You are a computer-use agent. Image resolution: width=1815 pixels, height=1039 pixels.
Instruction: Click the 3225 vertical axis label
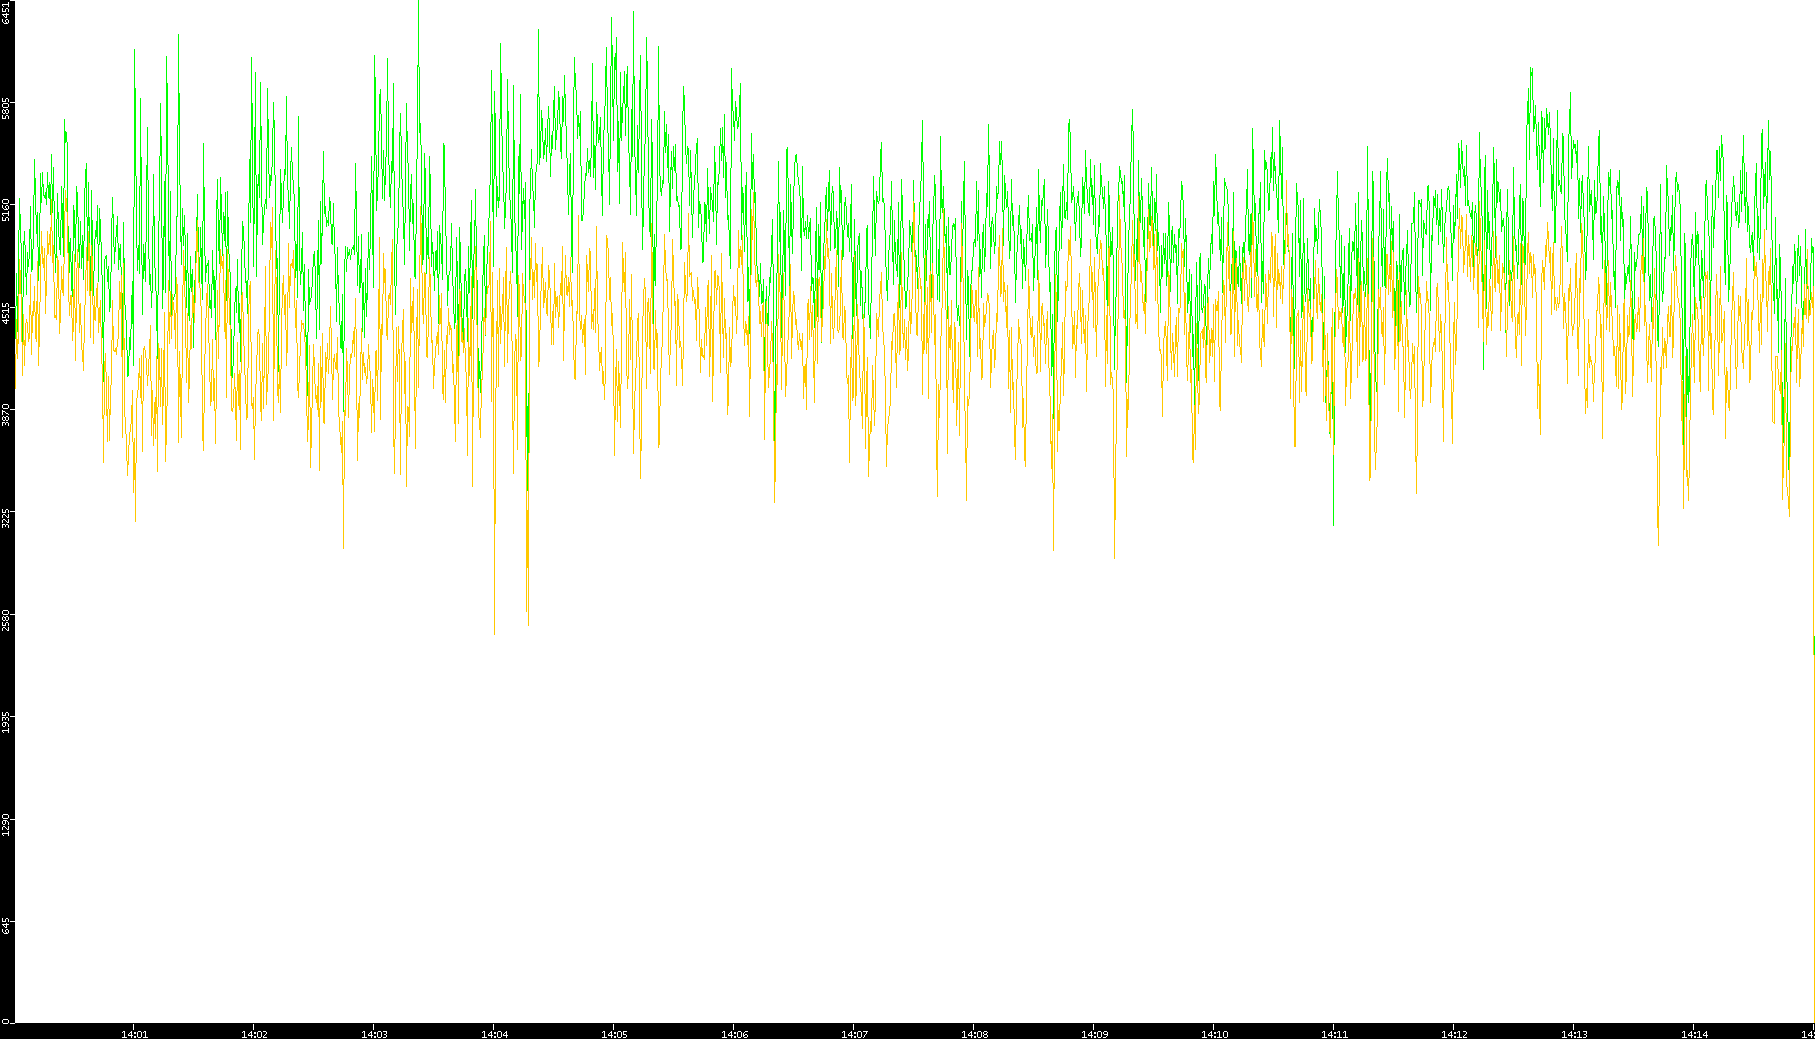coord(7,517)
